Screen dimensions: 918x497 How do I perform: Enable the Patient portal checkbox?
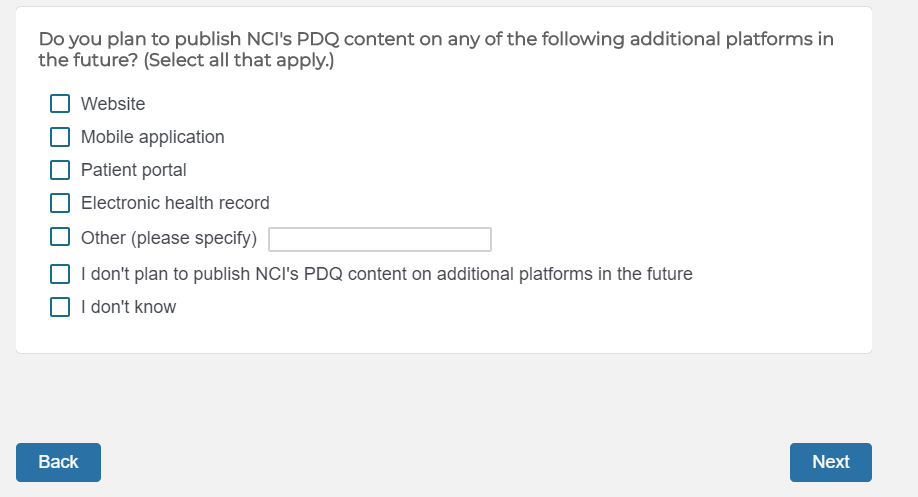point(61,170)
